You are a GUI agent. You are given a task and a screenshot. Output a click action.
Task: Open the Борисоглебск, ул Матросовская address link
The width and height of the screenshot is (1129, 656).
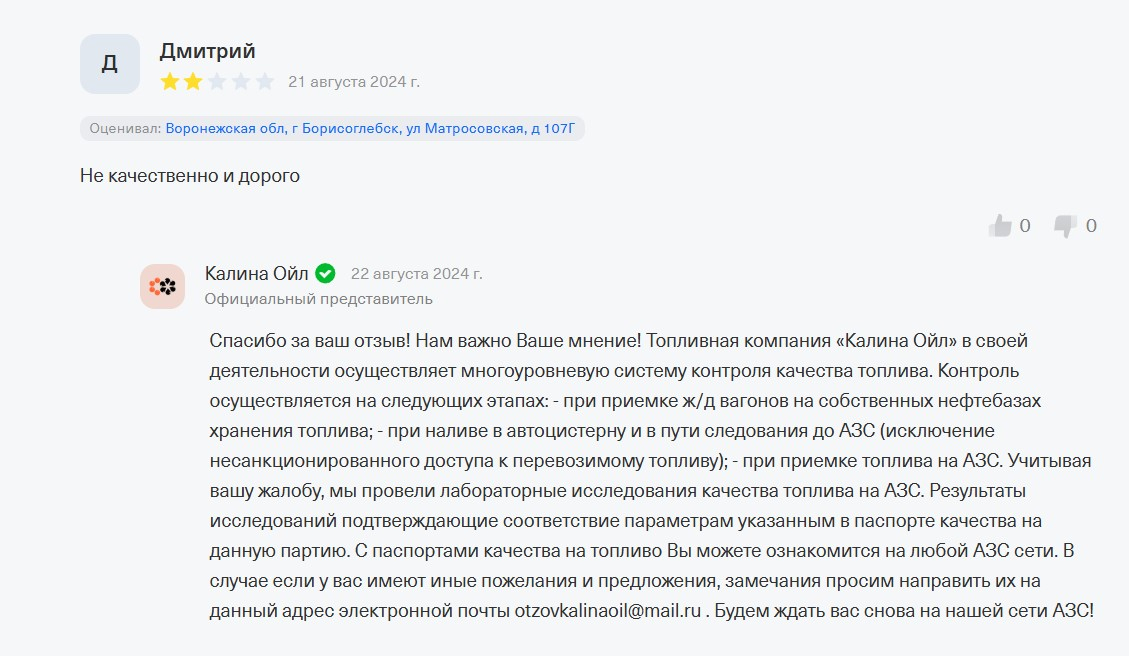tap(370, 128)
